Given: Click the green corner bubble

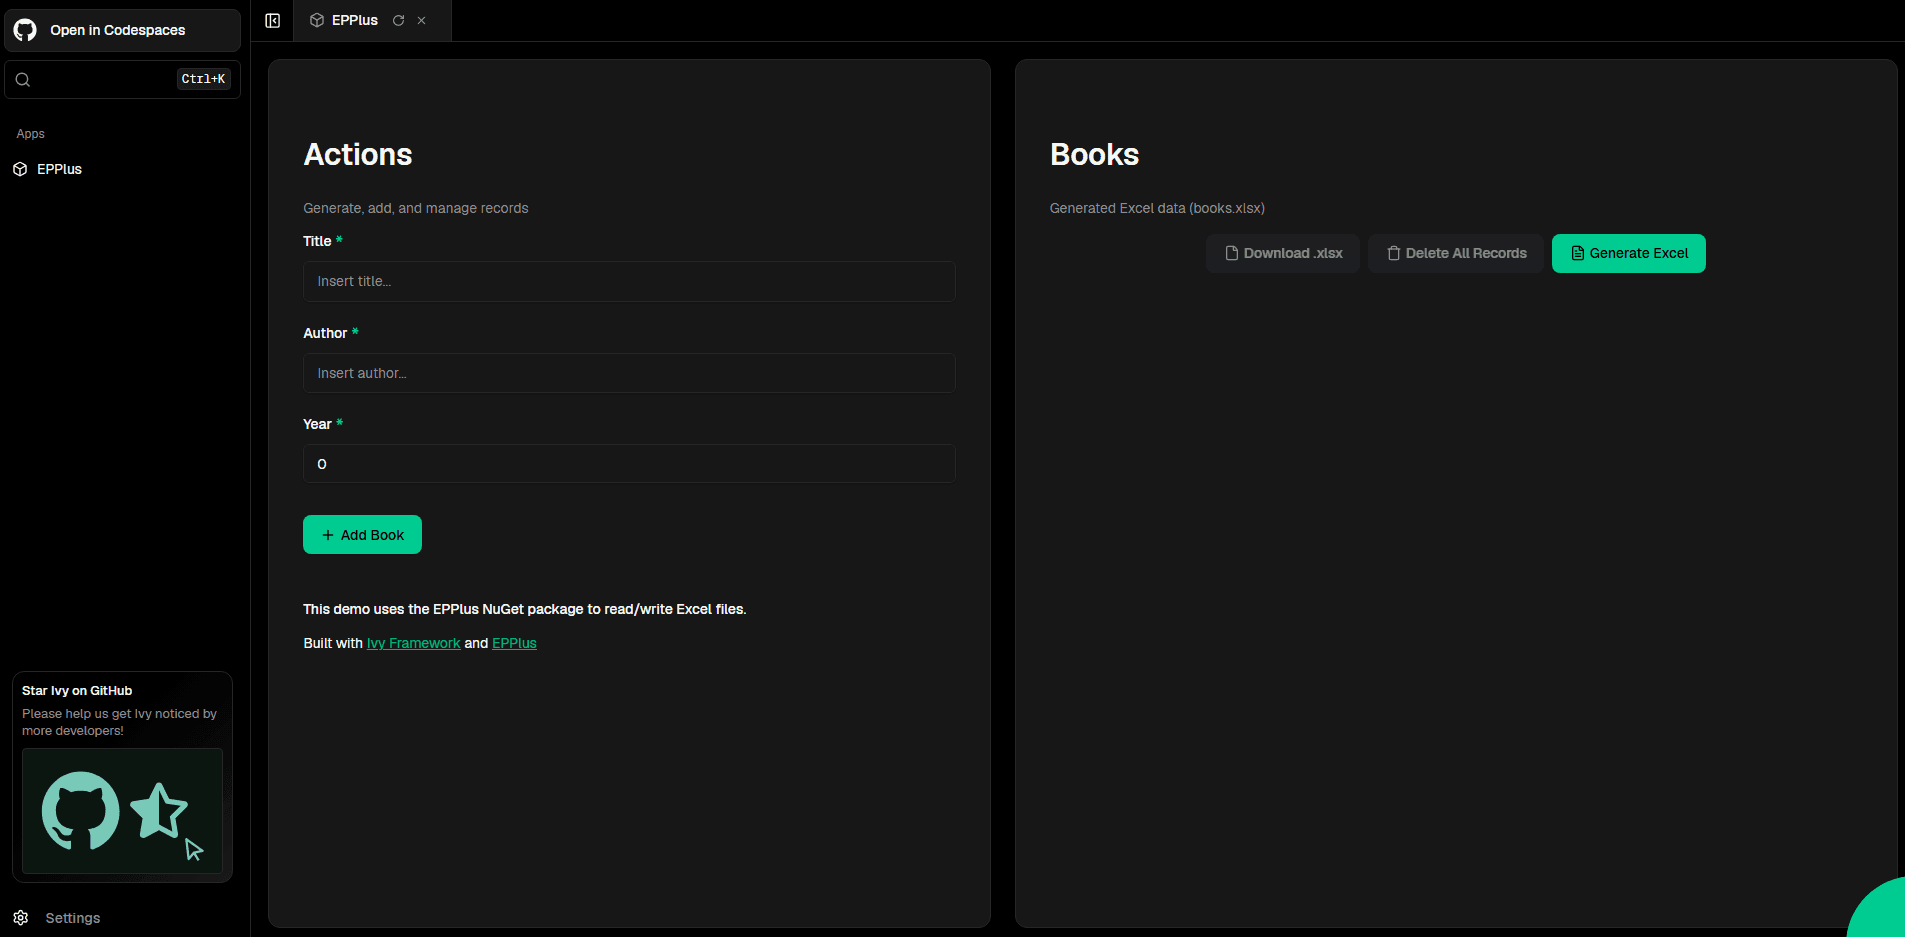Looking at the screenshot, I should (1881, 914).
